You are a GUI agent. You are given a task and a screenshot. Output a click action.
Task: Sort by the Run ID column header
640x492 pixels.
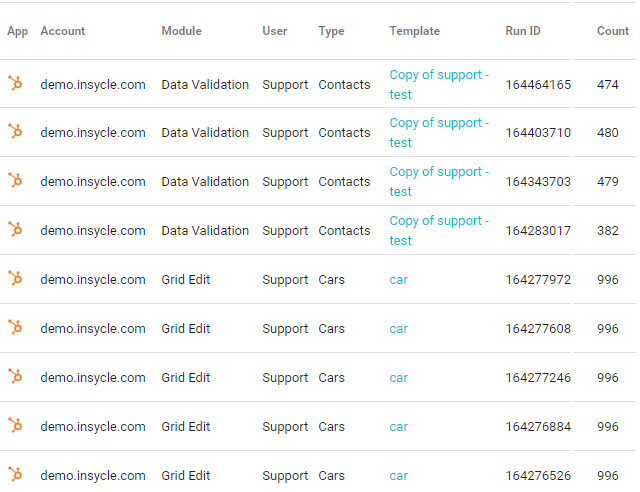(523, 31)
